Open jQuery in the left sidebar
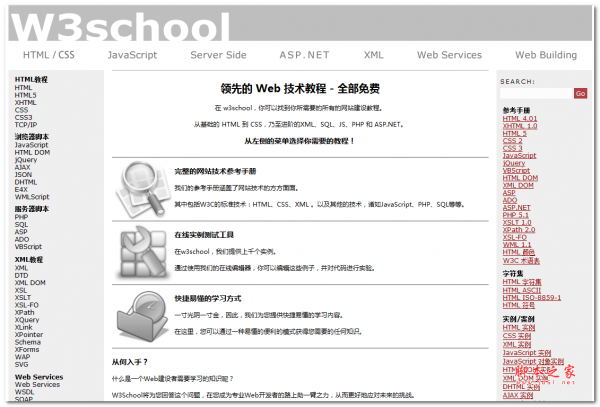Image resolution: width=600 pixels, height=407 pixels. 26,160
